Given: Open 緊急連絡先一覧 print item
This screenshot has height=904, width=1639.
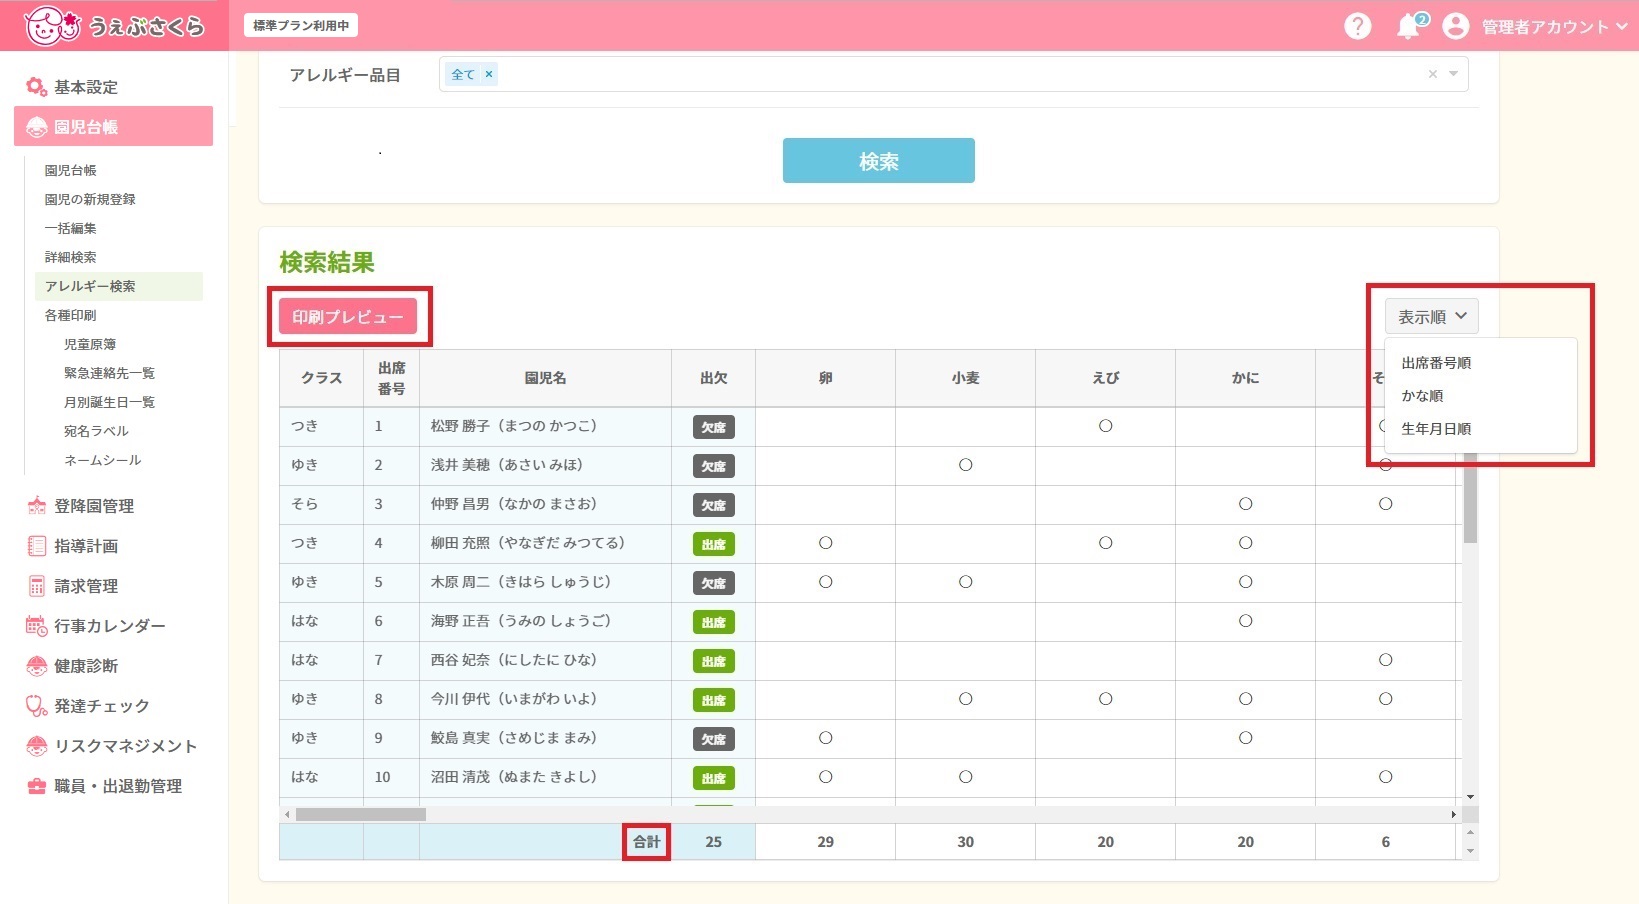Looking at the screenshot, I should click(109, 373).
